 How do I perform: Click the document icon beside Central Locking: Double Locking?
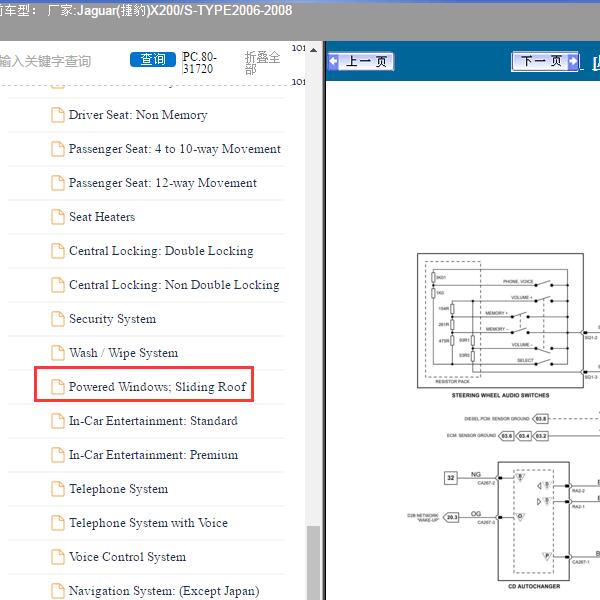pos(58,251)
